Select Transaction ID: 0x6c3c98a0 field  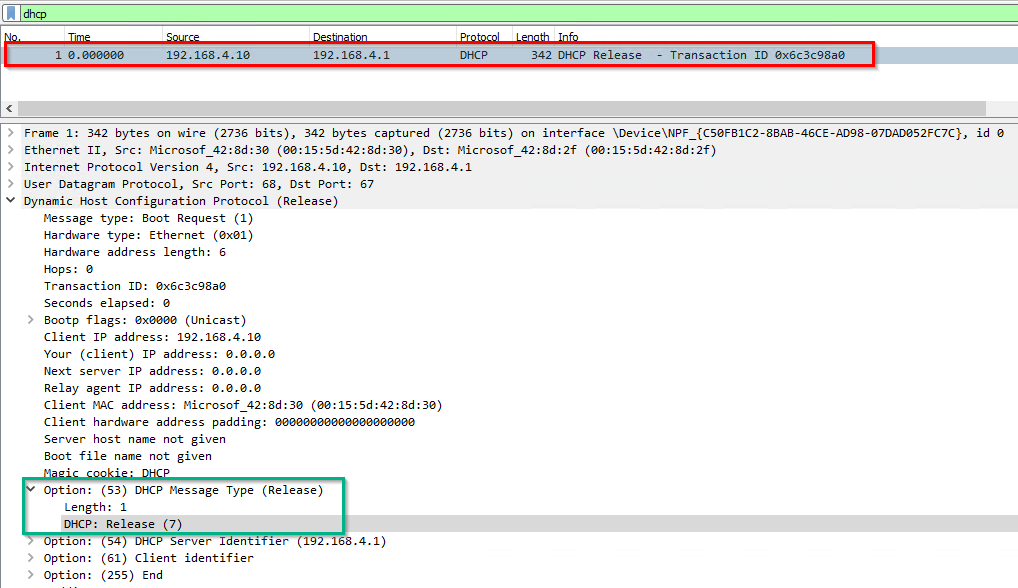134,286
